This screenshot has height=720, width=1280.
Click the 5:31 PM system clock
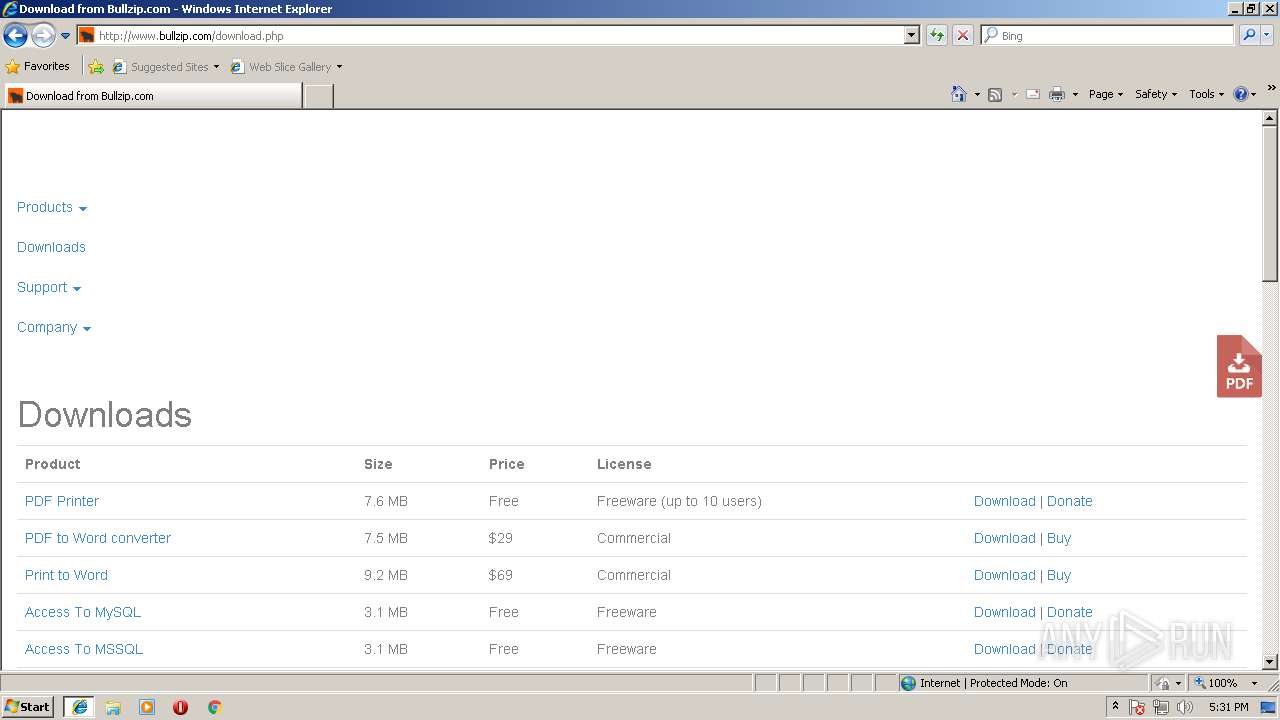pyautogui.click(x=1228, y=707)
